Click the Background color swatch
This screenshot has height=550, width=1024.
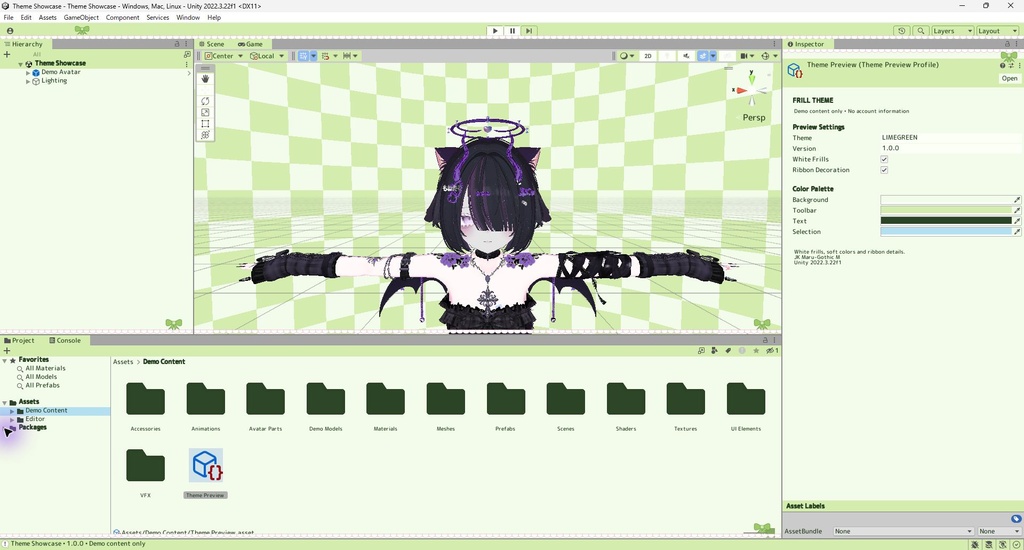click(x=946, y=200)
